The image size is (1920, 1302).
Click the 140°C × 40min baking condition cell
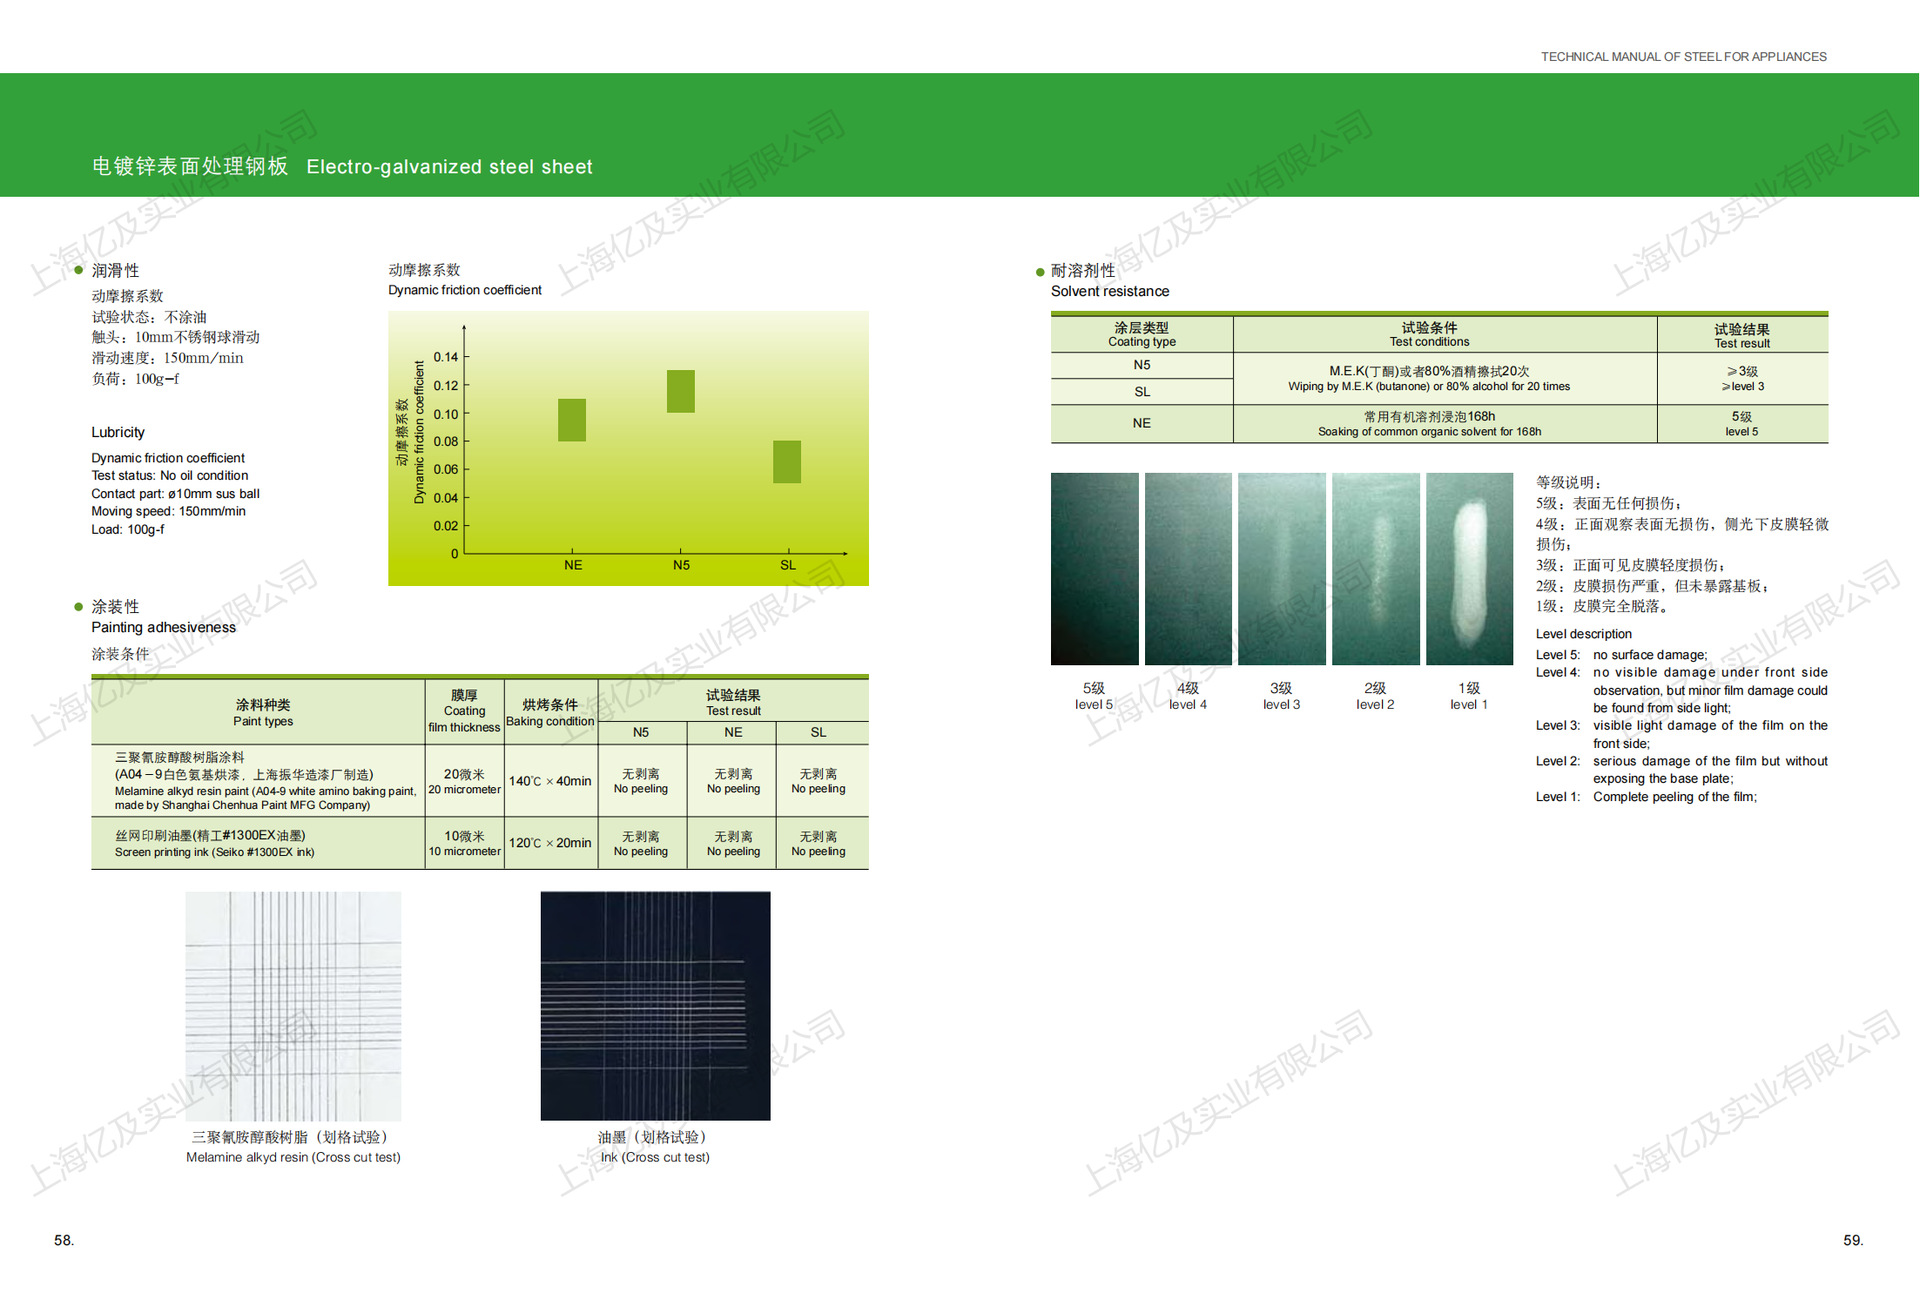(550, 781)
